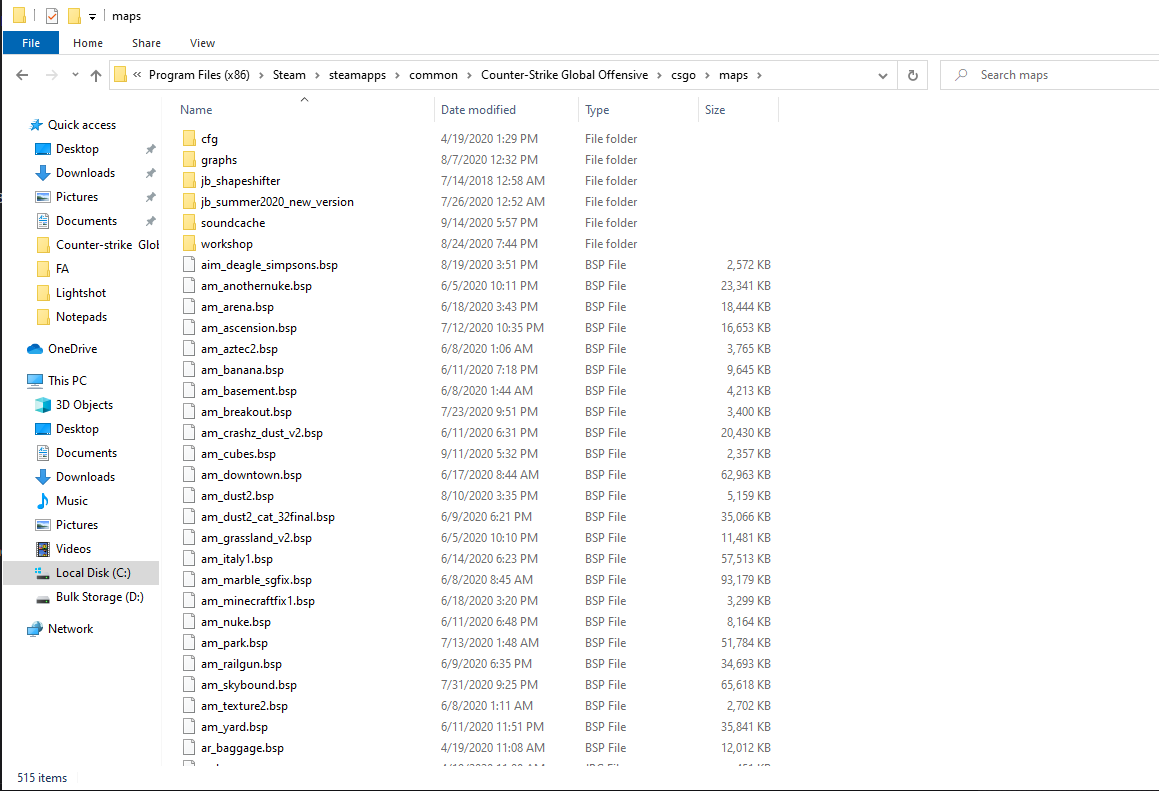
Task: Select am_anothernuke.bsp file name
Action: 256,286
